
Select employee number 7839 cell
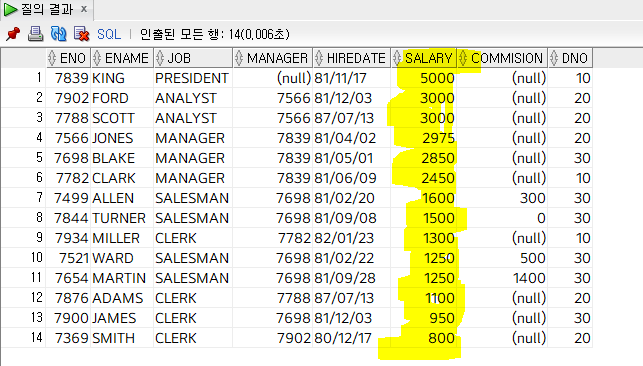[x=68, y=78]
